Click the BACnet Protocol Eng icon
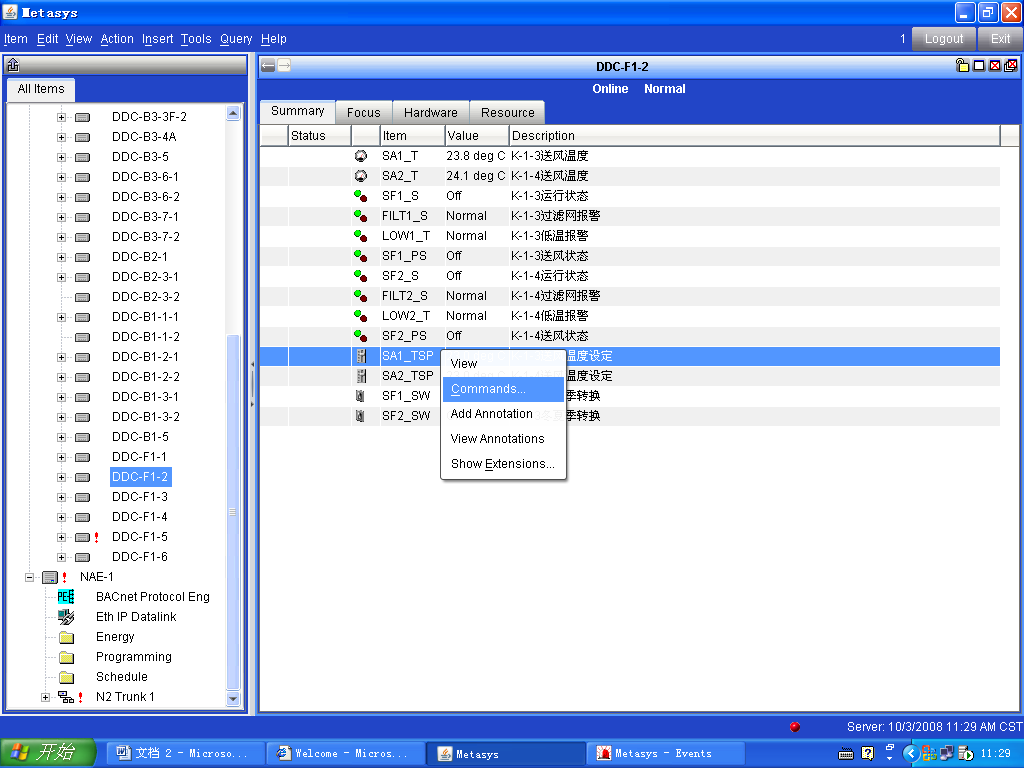This screenshot has width=1024, height=768. [66, 597]
